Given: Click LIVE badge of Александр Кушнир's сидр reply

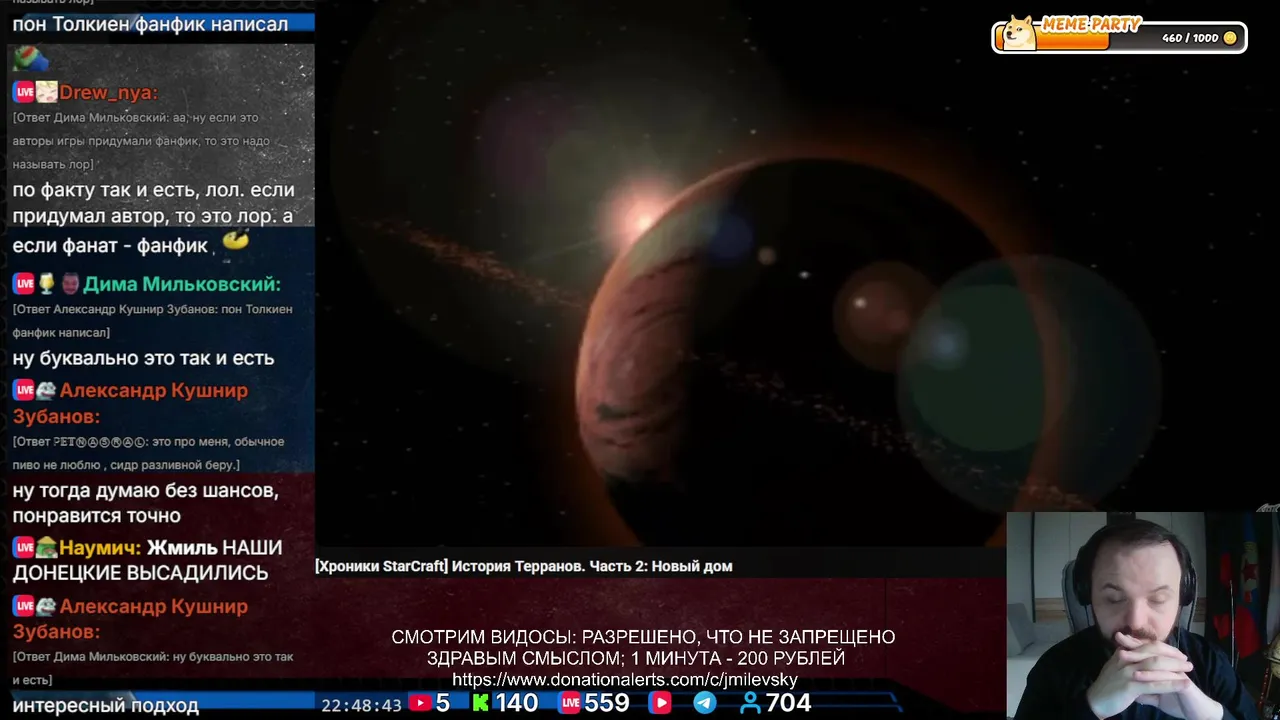Looking at the screenshot, I should point(24,390).
